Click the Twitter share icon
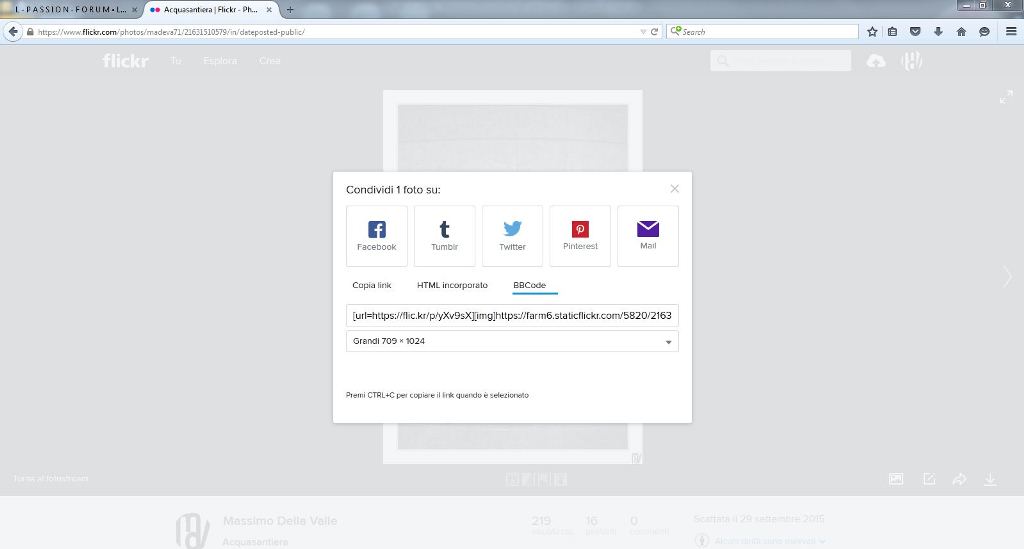 512,236
